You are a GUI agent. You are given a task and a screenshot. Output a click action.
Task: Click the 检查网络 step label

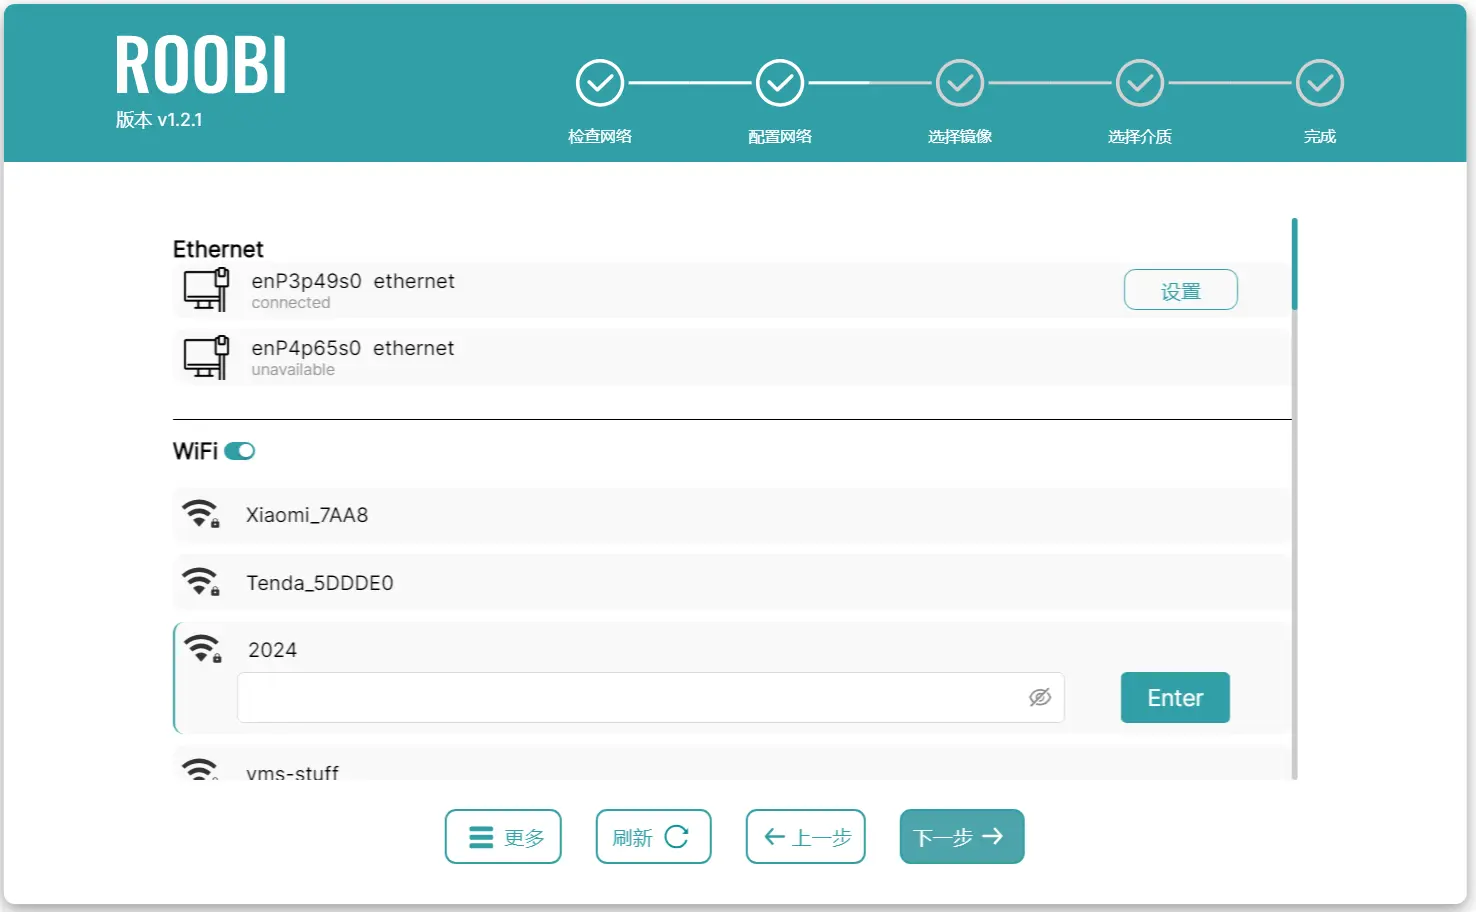[600, 136]
